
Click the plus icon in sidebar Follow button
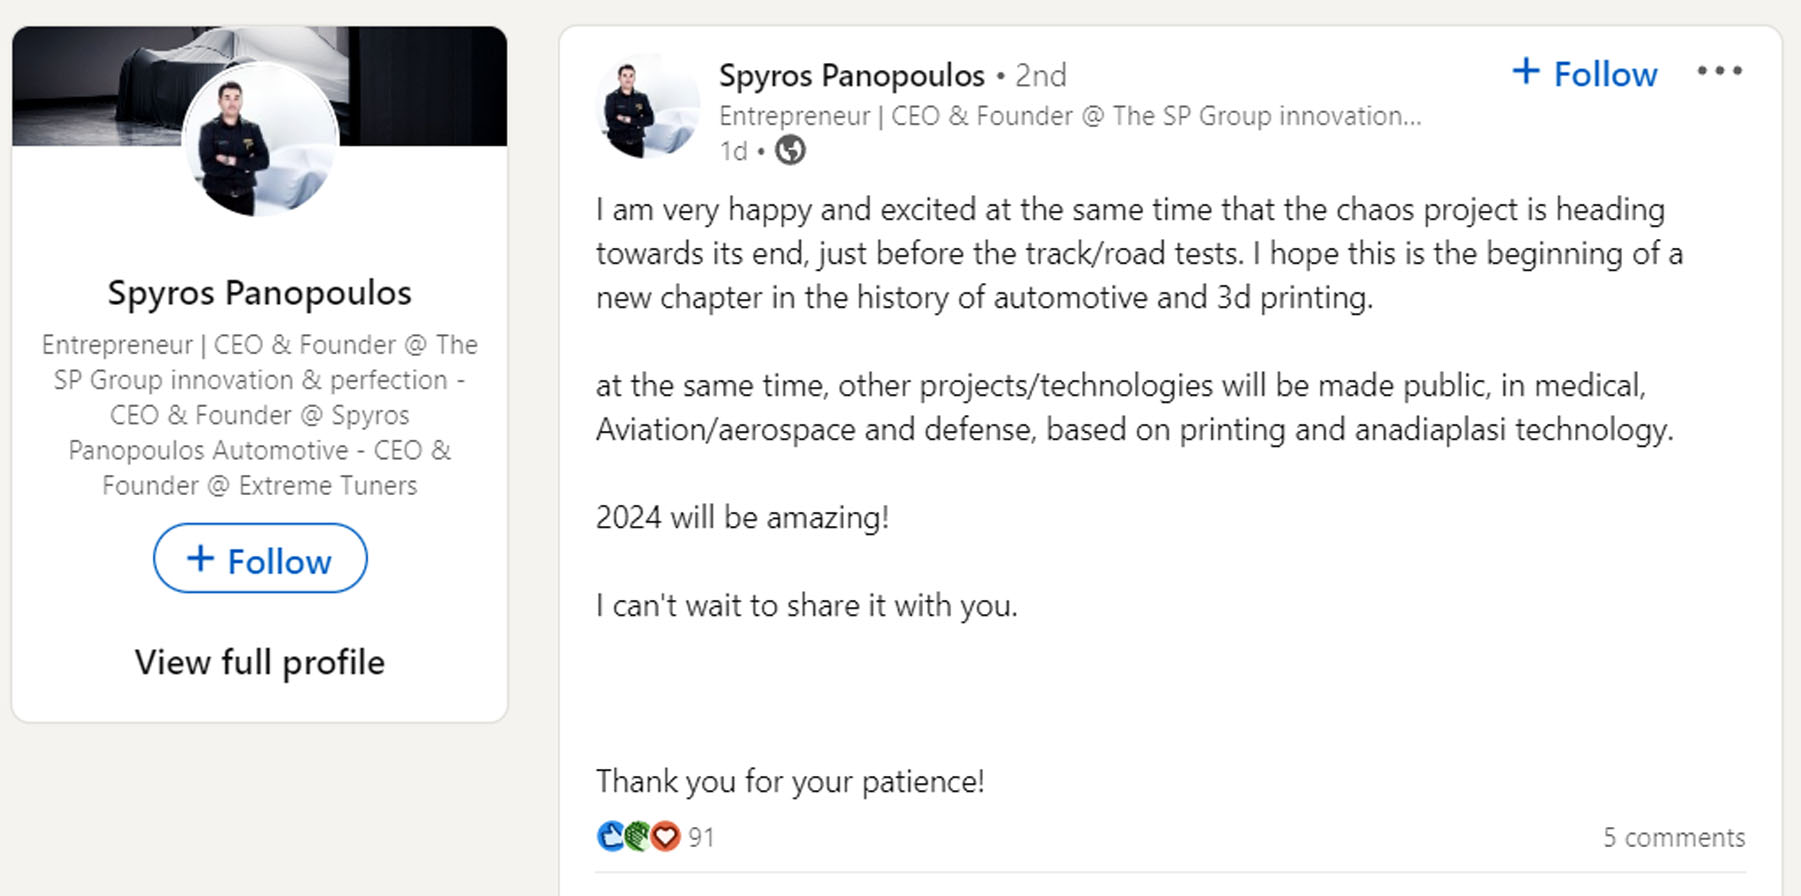coord(200,559)
